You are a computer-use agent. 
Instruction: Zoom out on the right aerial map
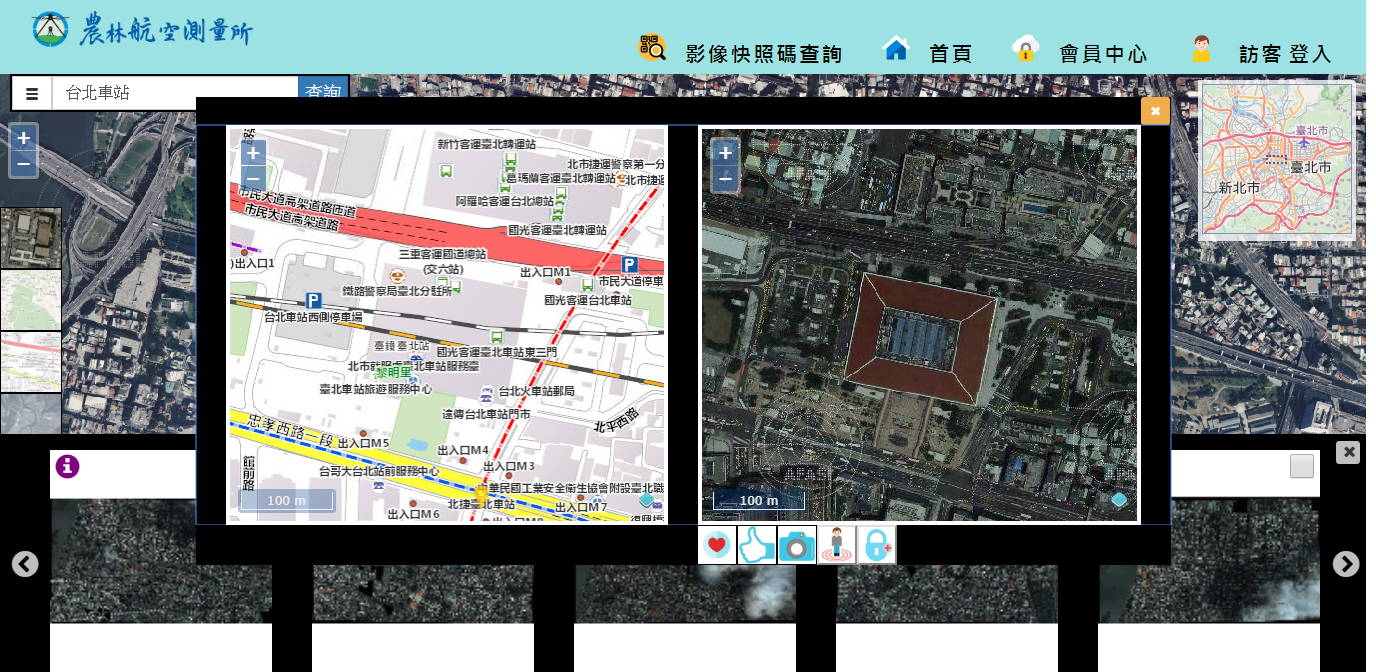pos(726,178)
